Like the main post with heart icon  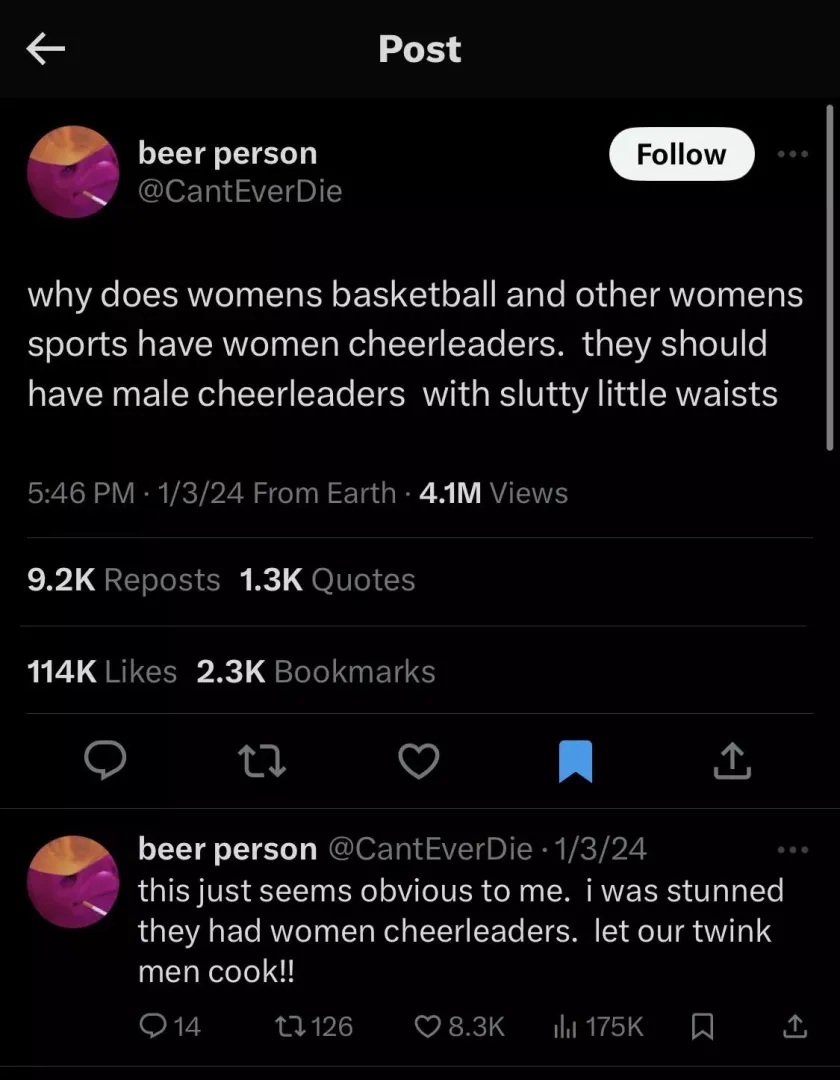pos(419,761)
